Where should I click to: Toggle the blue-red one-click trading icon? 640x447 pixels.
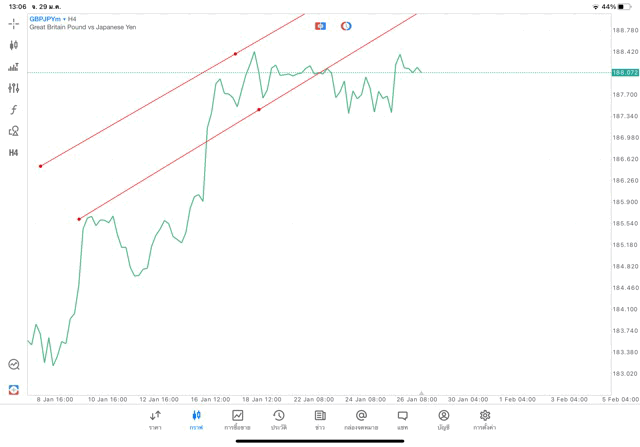pyautogui.click(x=320, y=26)
